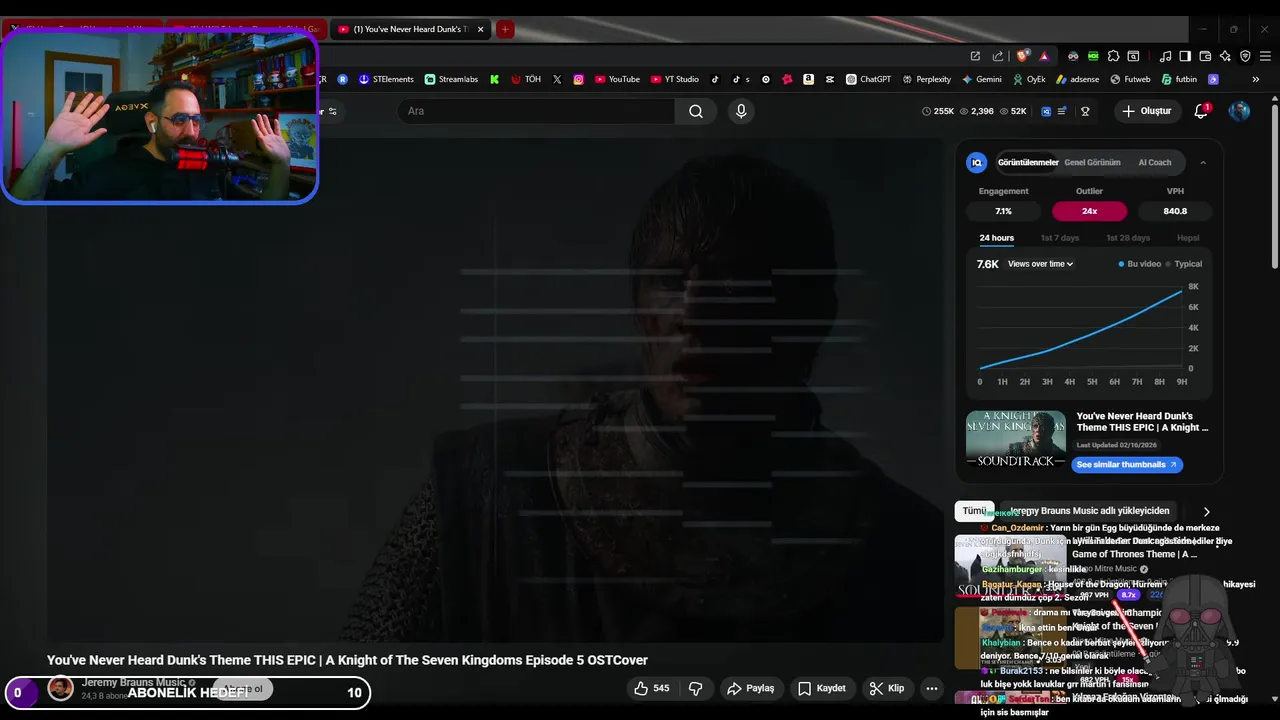This screenshot has width=1280, height=720.
Task: Toggle the 'Bu video' chart series
Action: (1140, 264)
